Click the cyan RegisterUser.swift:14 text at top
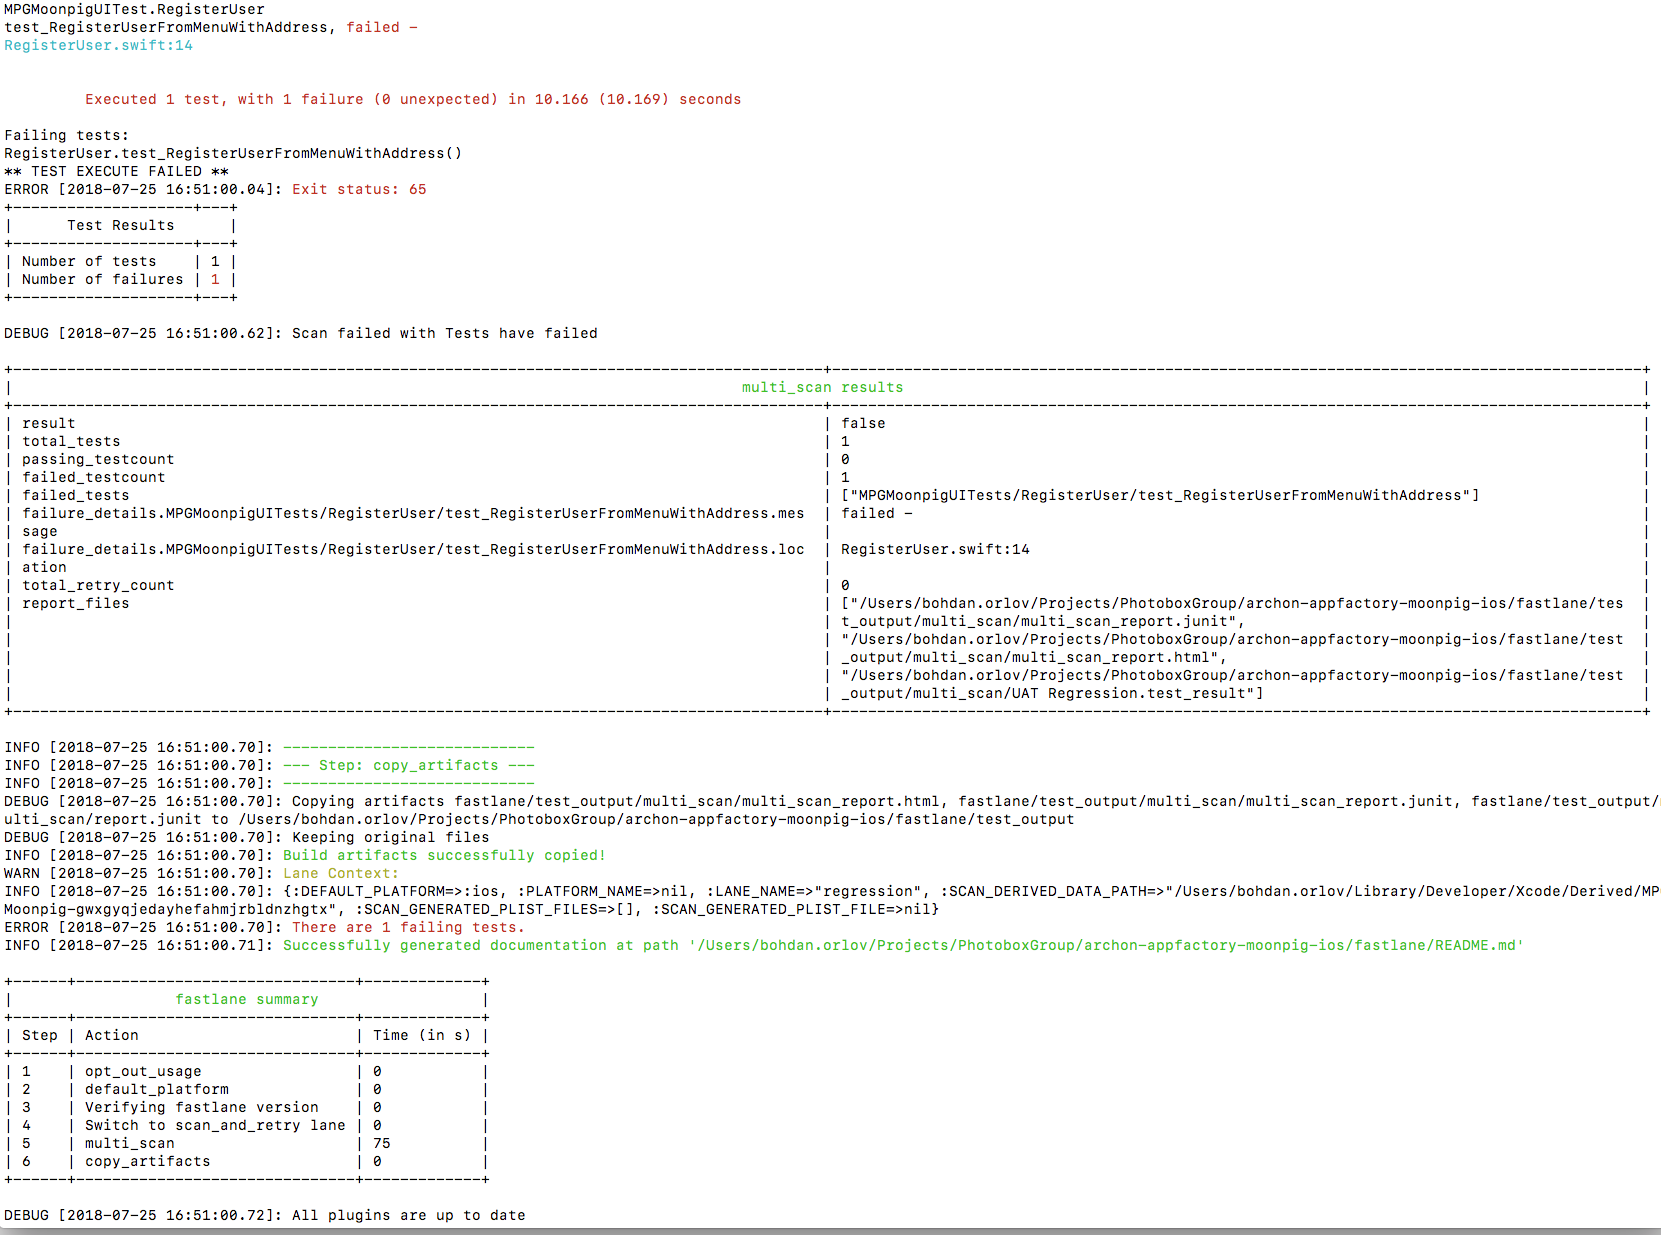This screenshot has height=1235, width=1661. 98,45
